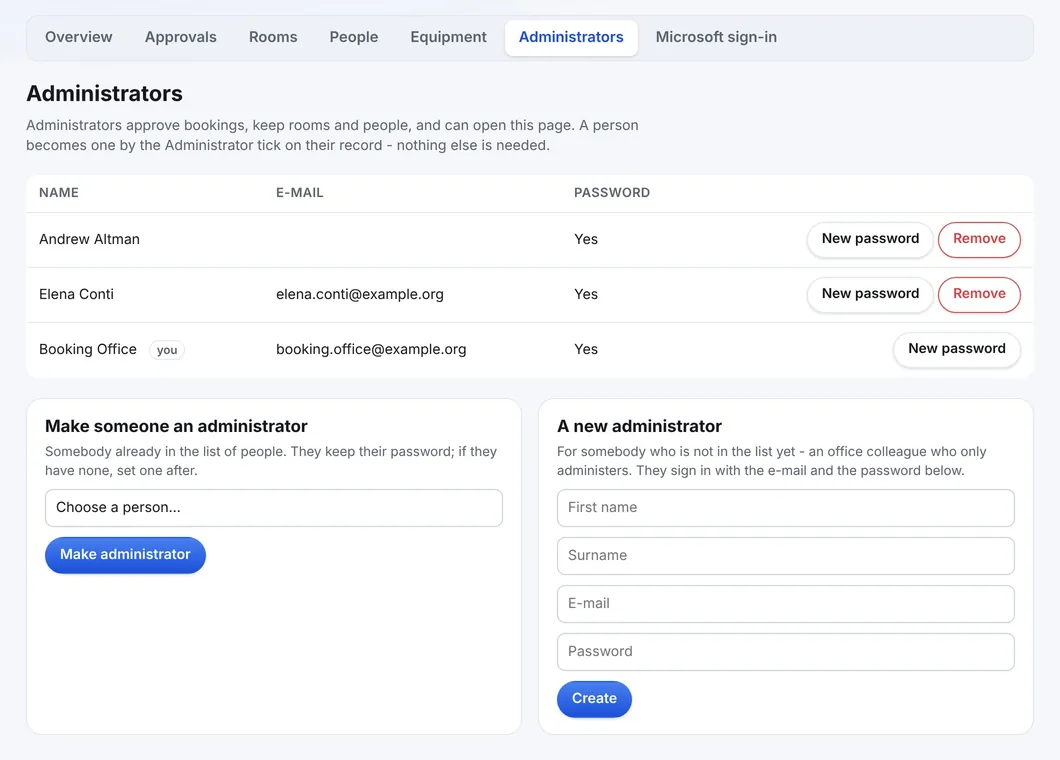Click the 'Make someone an administrator' heading
Viewport: 1060px width, 760px height.
coord(176,426)
